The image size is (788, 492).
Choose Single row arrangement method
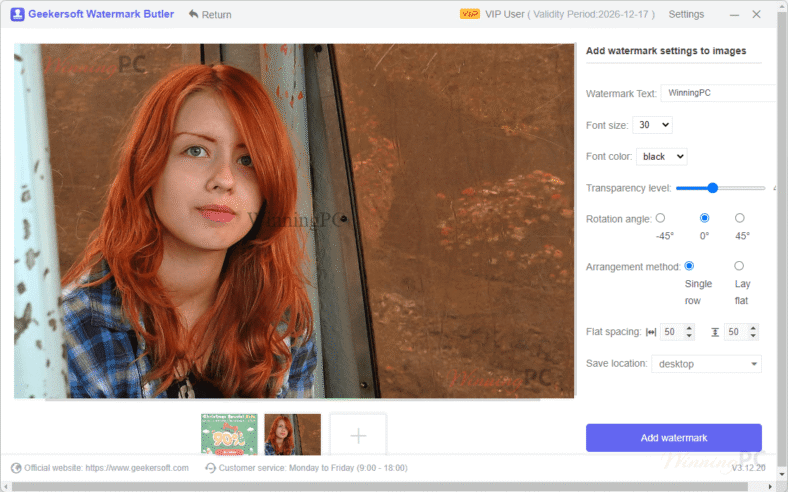click(x=689, y=266)
